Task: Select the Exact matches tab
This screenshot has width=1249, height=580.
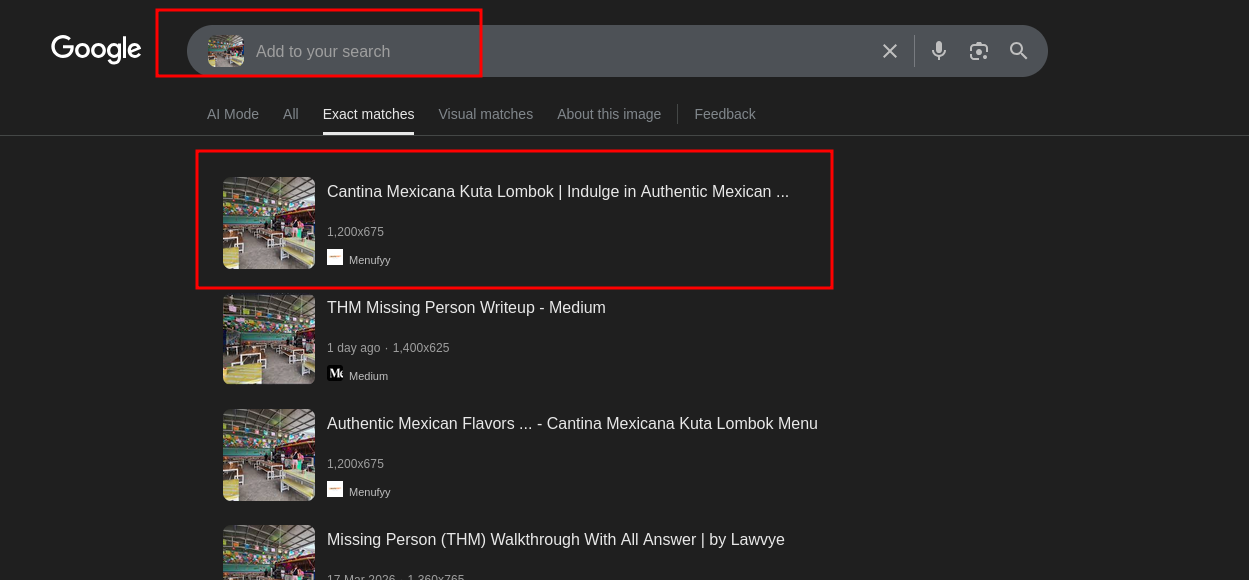Action: [368, 114]
